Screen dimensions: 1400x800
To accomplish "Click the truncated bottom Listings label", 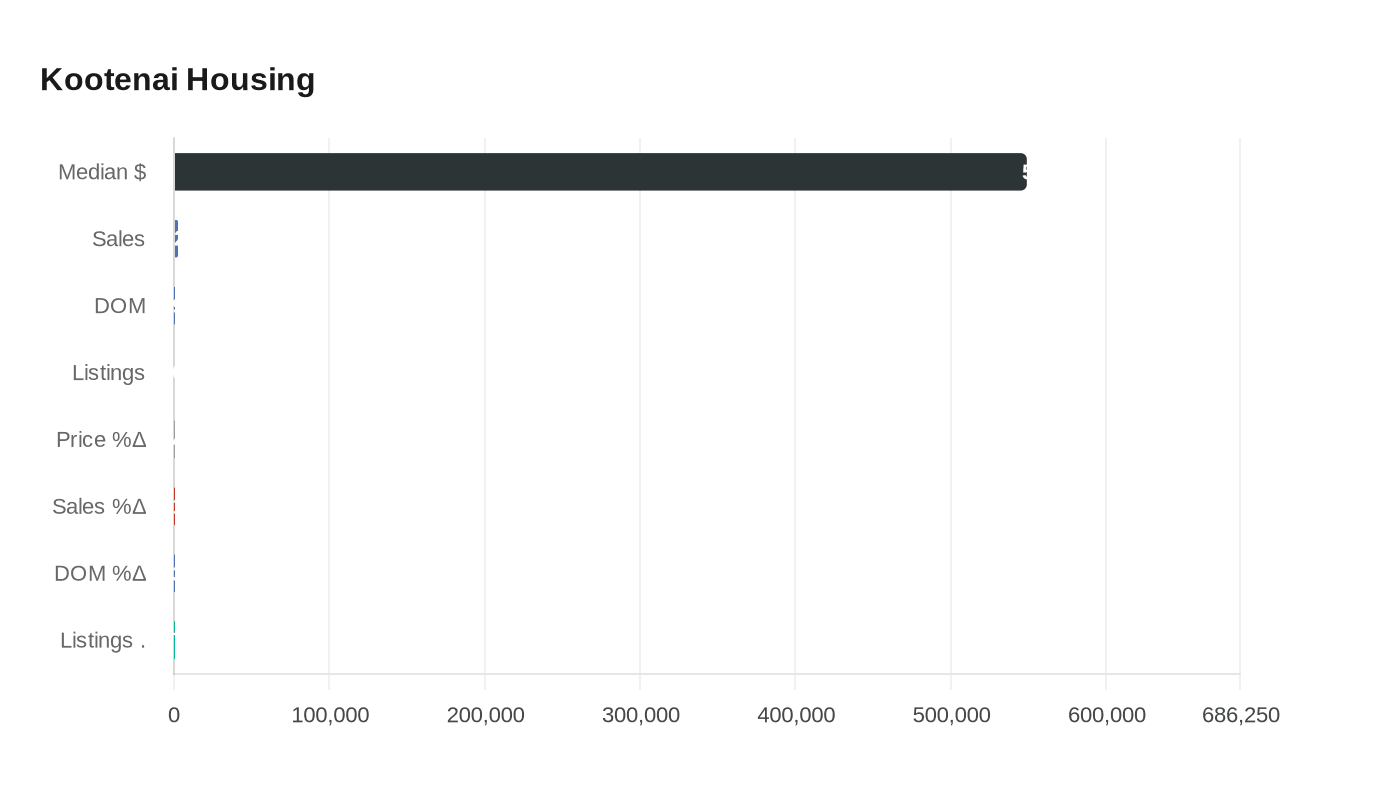I will tap(102, 640).
